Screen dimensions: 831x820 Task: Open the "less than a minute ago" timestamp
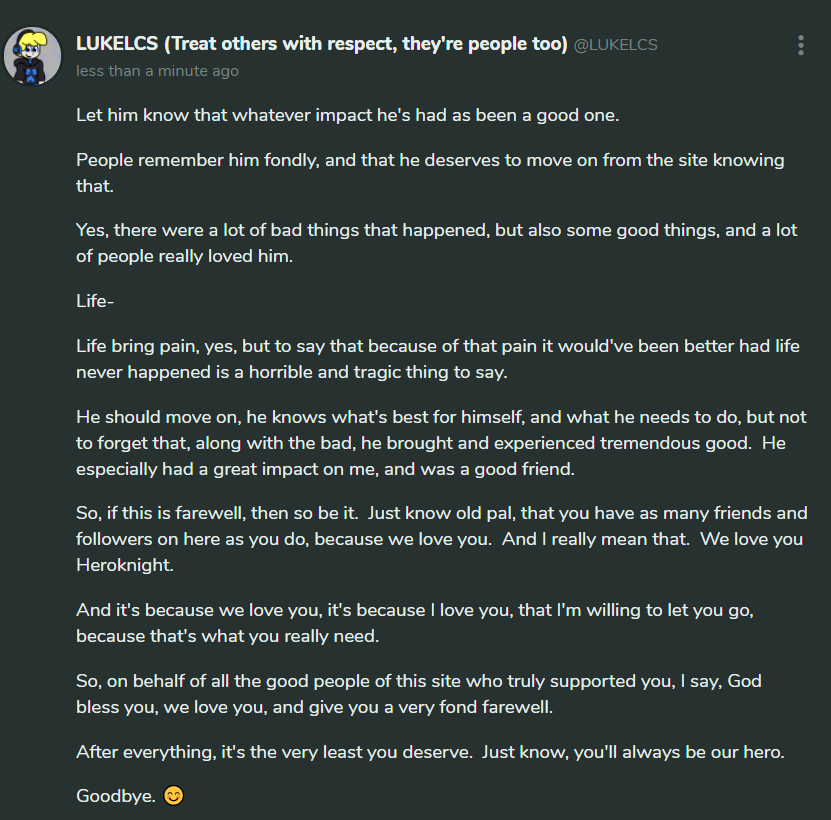(157, 71)
